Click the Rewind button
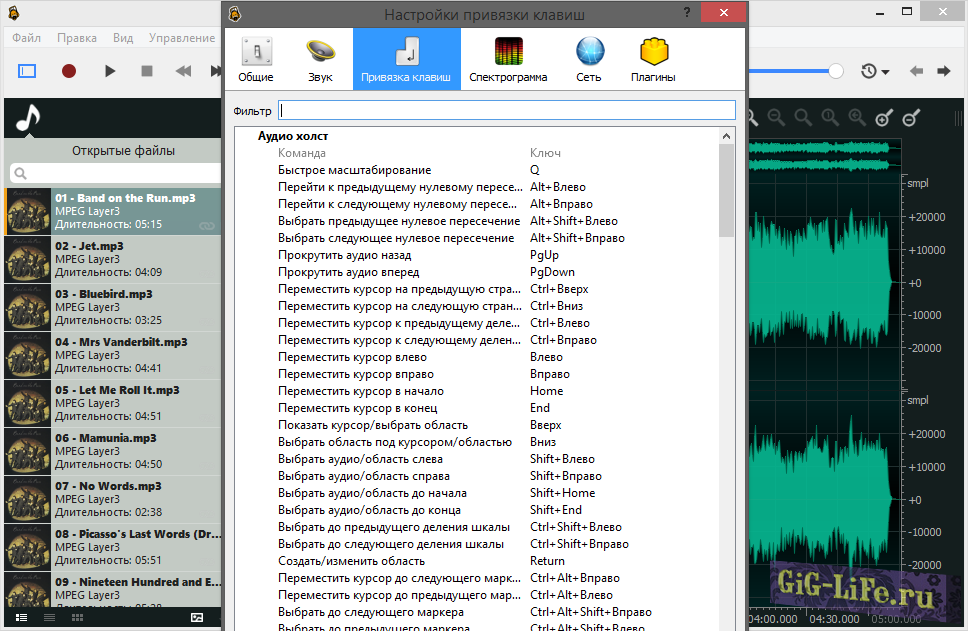The width and height of the screenshot is (968, 631). pos(183,71)
